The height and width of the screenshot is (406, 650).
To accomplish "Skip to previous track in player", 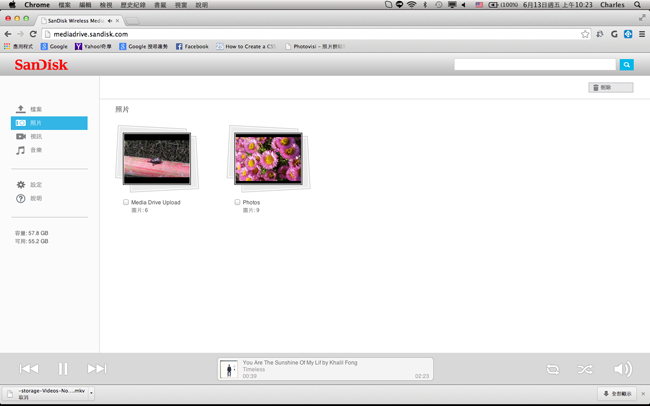I will pos(29,368).
